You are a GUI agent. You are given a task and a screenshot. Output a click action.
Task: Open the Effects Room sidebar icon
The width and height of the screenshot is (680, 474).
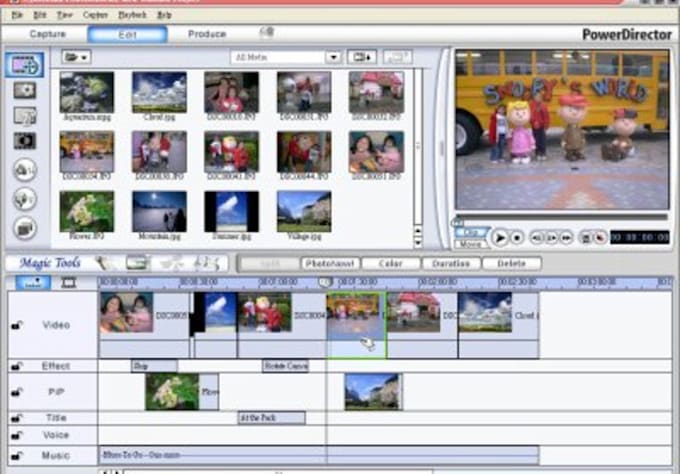25,91
